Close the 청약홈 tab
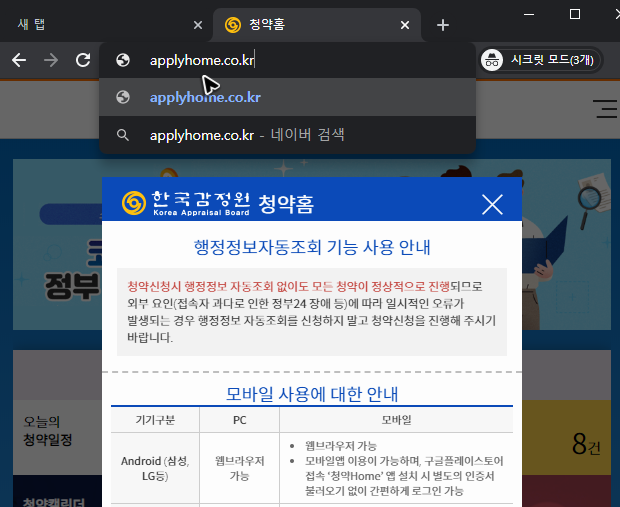This screenshot has height=507, width=620. (x=405, y=25)
